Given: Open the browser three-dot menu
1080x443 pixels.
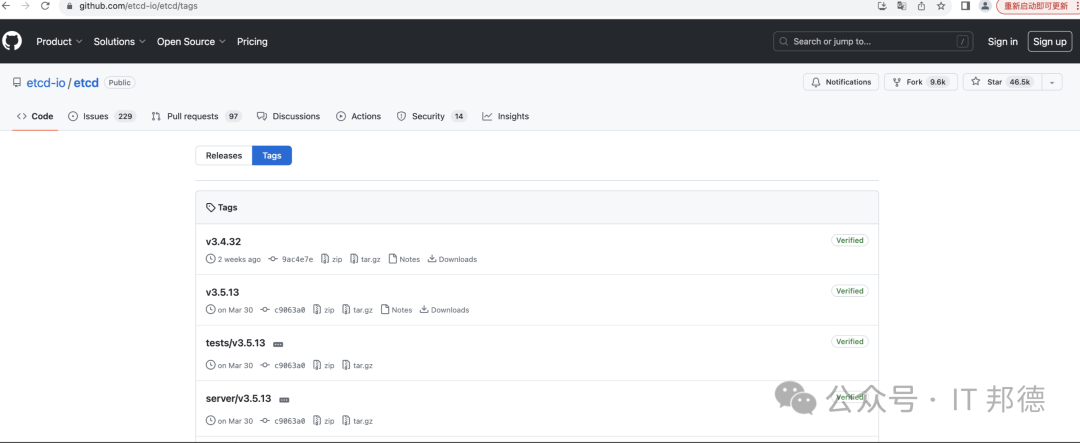Looking at the screenshot, I should [x=1077, y=6].
